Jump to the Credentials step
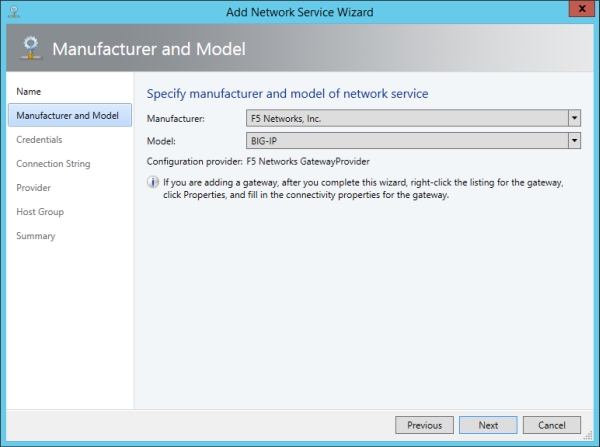600x447 pixels. pyautogui.click(x=39, y=140)
